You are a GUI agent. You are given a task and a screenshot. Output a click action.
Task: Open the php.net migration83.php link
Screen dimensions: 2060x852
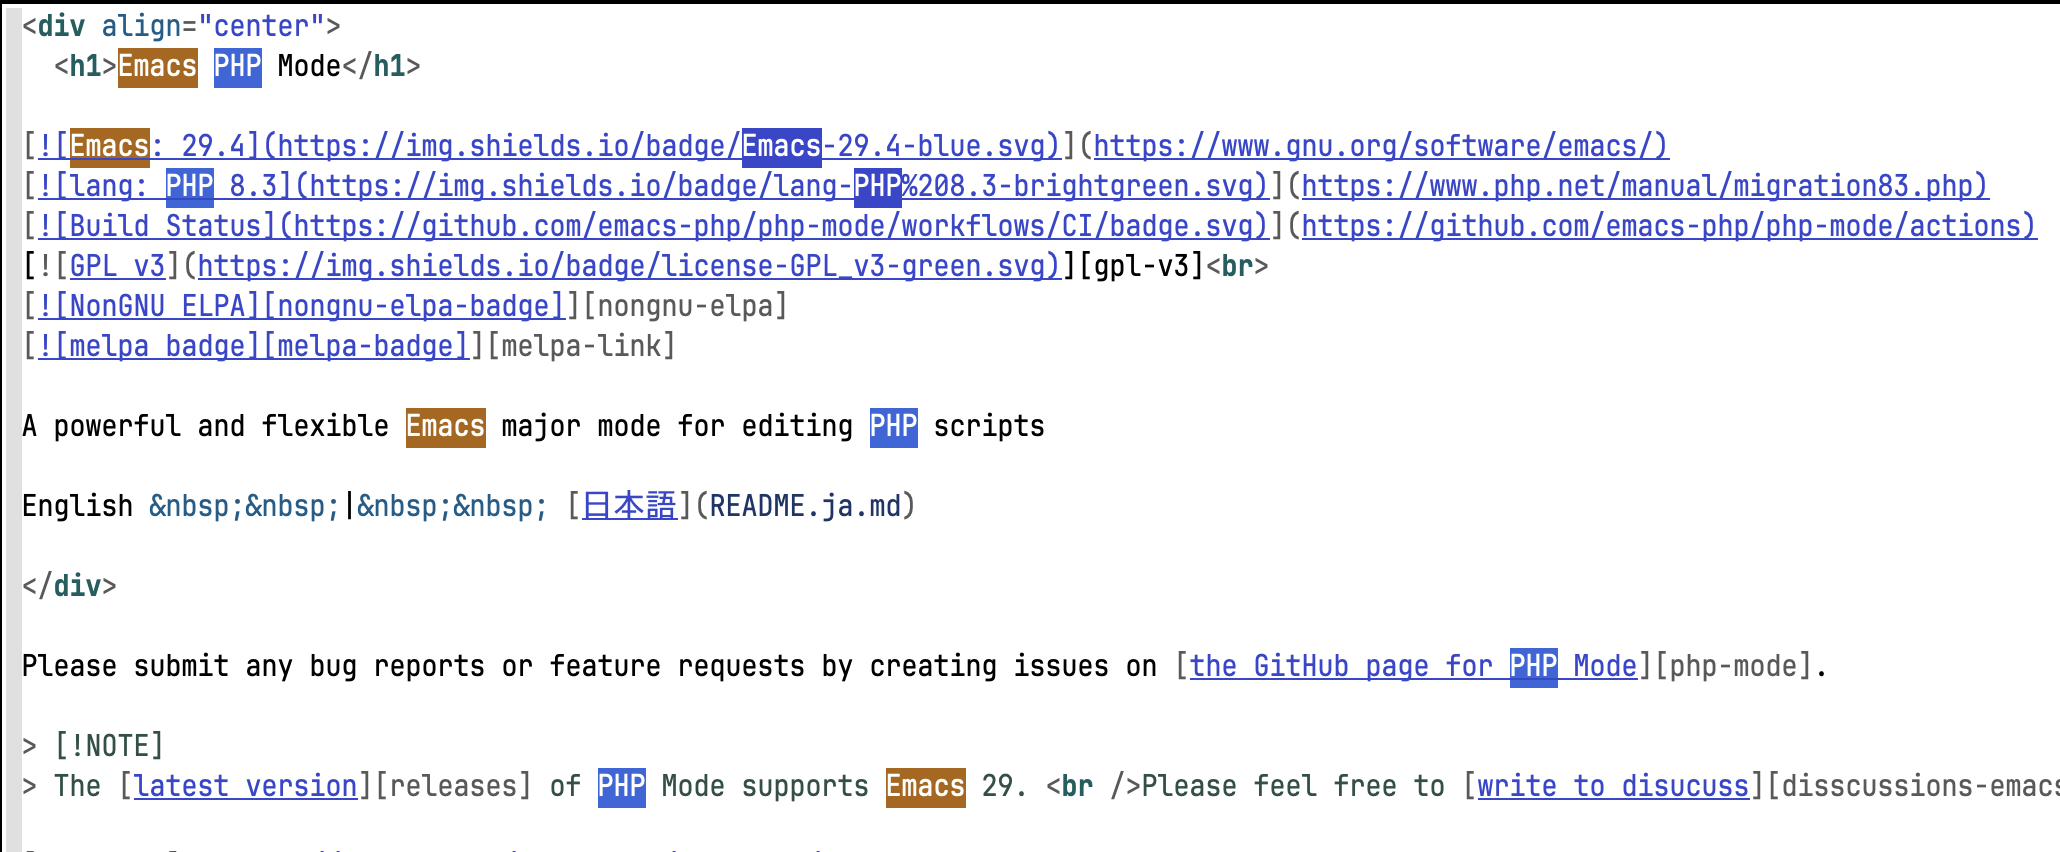[1645, 186]
